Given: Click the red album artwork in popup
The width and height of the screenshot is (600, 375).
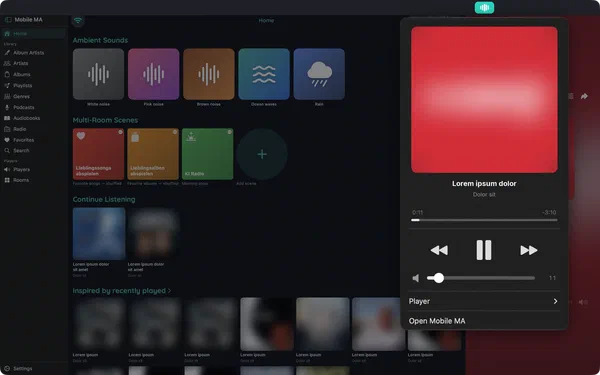Looking at the screenshot, I should point(484,99).
